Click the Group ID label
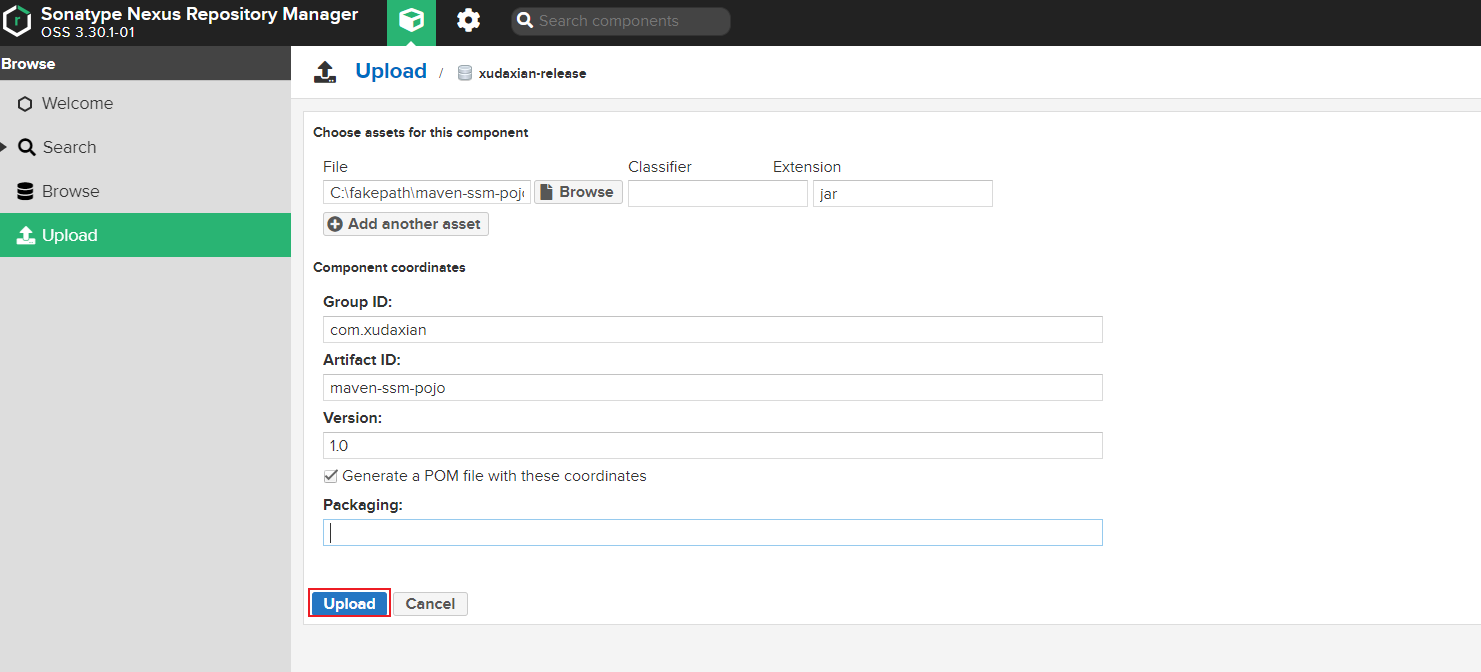The image size is (1481, 672). pos(357,302)
